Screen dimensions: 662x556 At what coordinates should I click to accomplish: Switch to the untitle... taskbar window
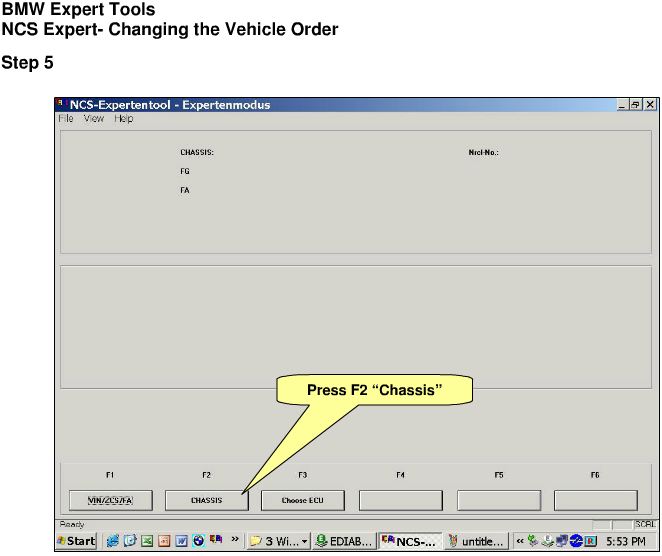(476, 541)
